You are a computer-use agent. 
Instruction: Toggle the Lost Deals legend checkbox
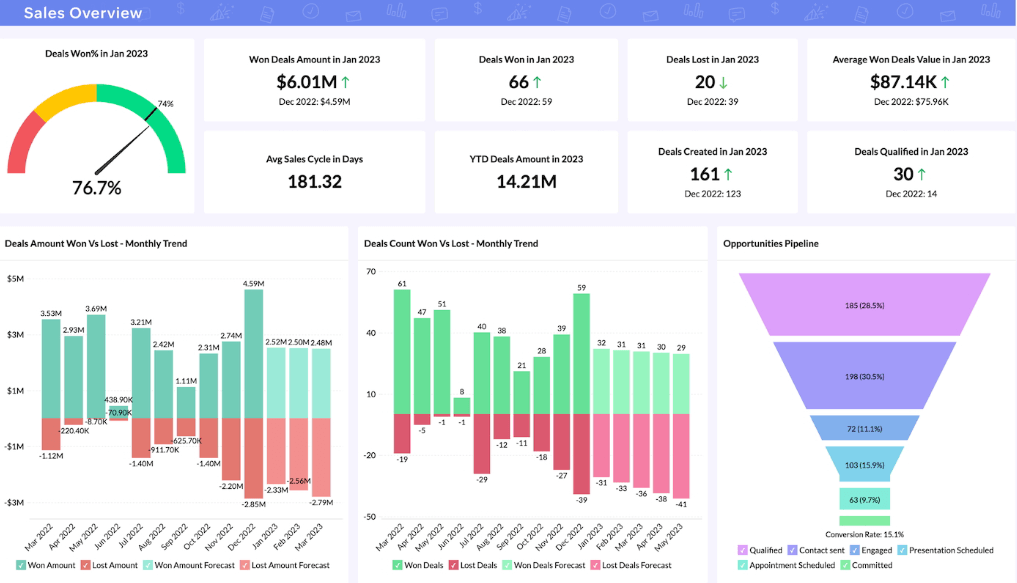tap(452, 565)
